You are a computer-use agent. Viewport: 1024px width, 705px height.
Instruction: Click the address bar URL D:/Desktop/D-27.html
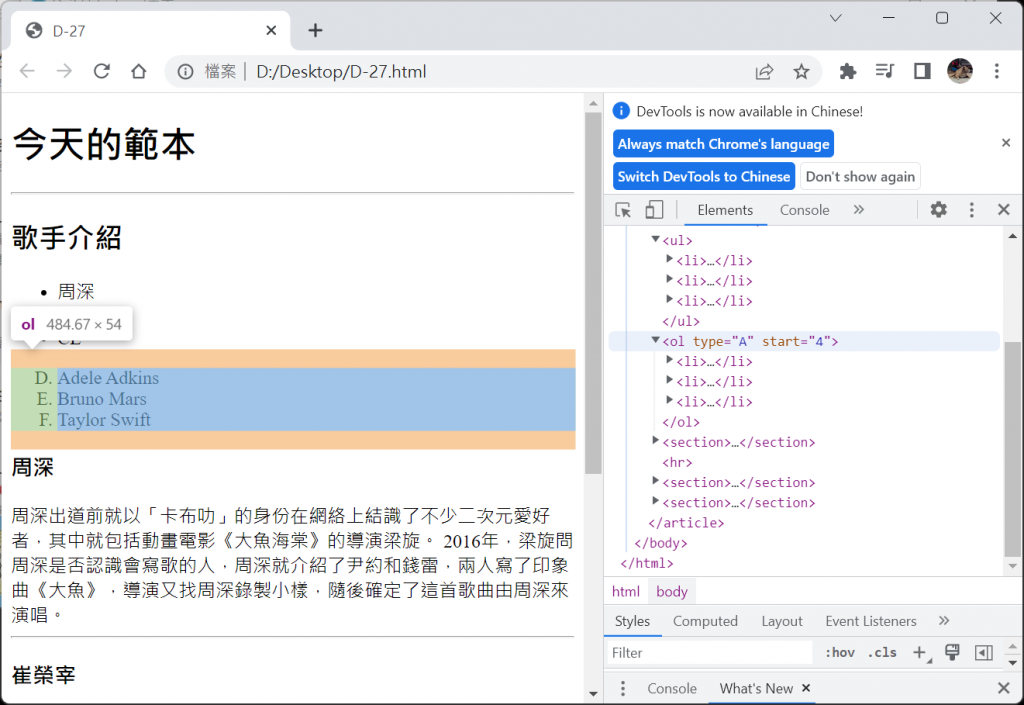[341, 72]
